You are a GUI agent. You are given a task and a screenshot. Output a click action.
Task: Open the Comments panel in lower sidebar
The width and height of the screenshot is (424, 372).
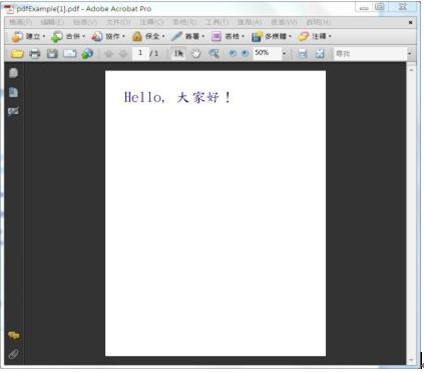[14, 335]
